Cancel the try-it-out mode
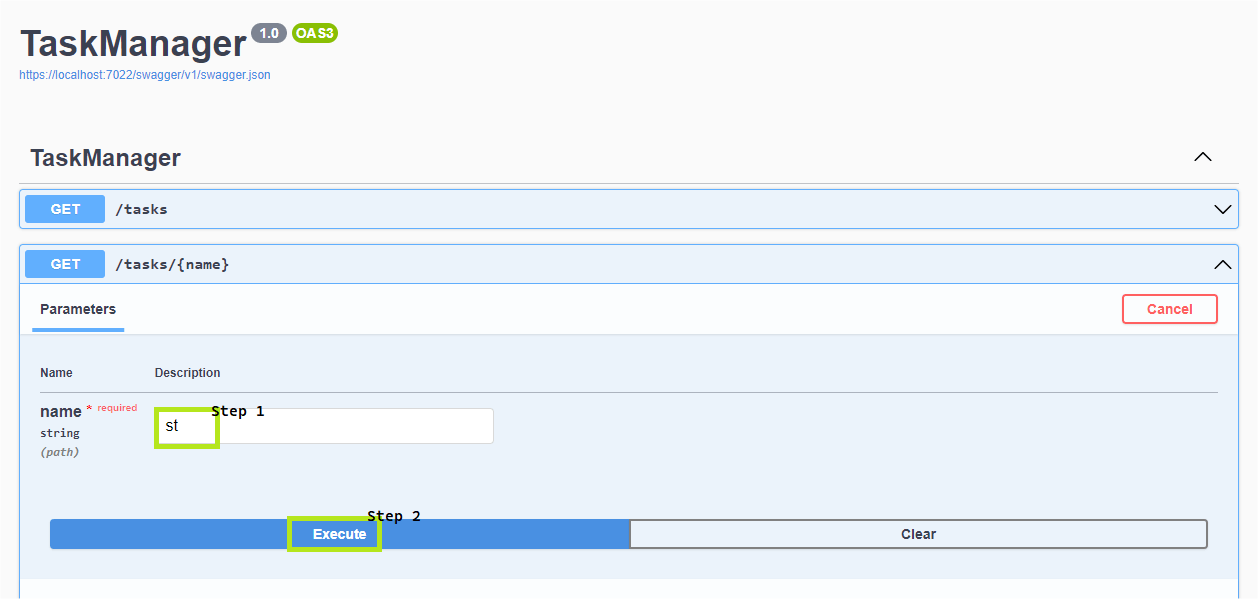Screen dimensions: 1258x599 point(1169,309)
